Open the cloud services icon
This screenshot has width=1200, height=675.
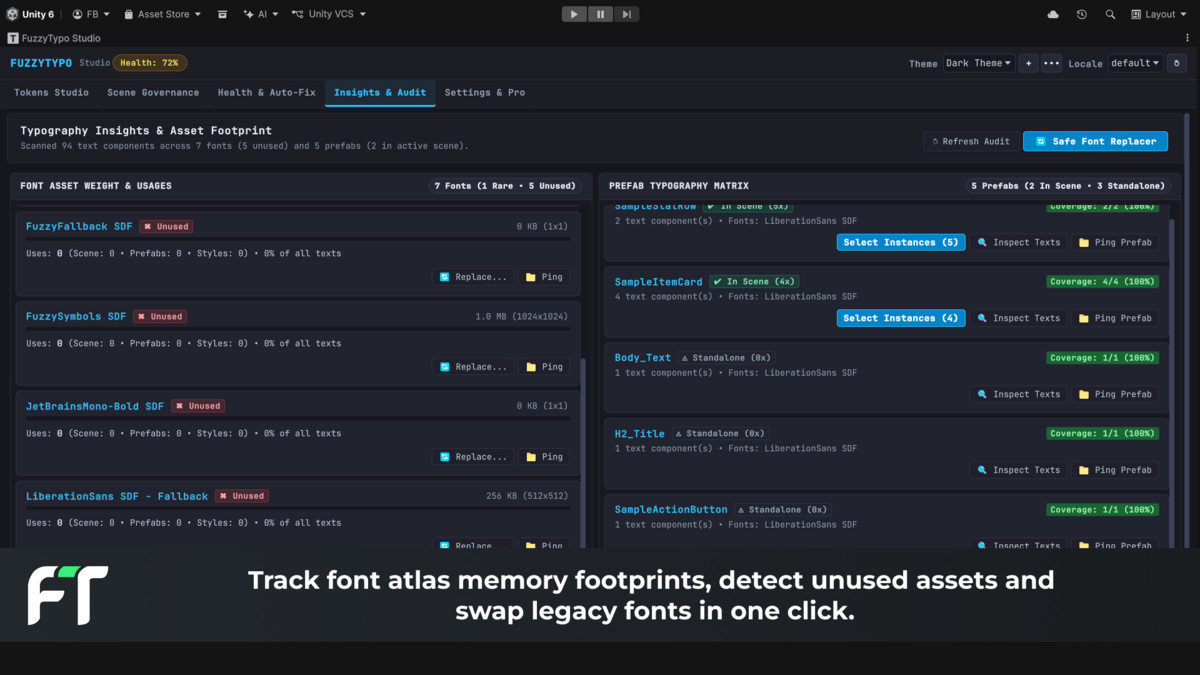(1053, 14)
